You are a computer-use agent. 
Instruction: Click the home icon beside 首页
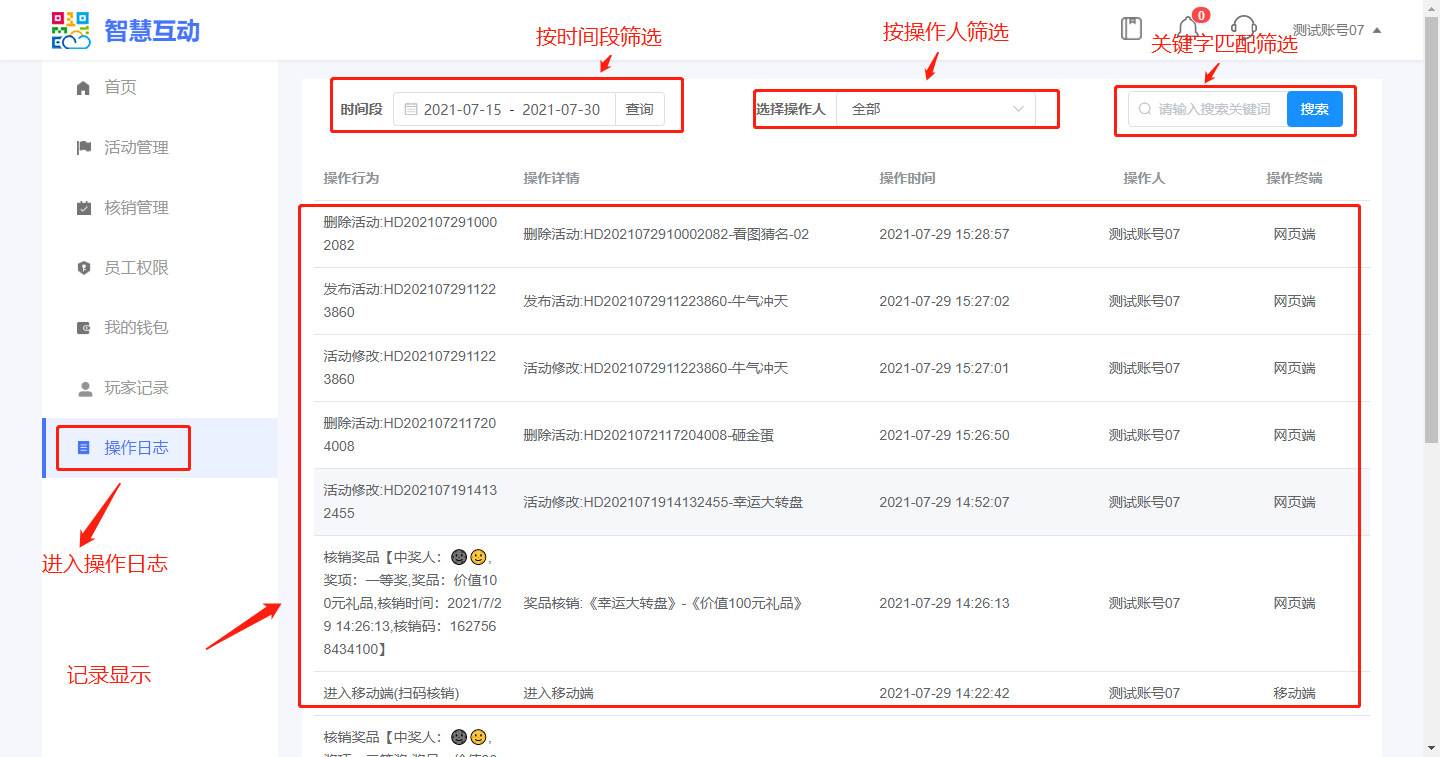click(x=84, y=88)
